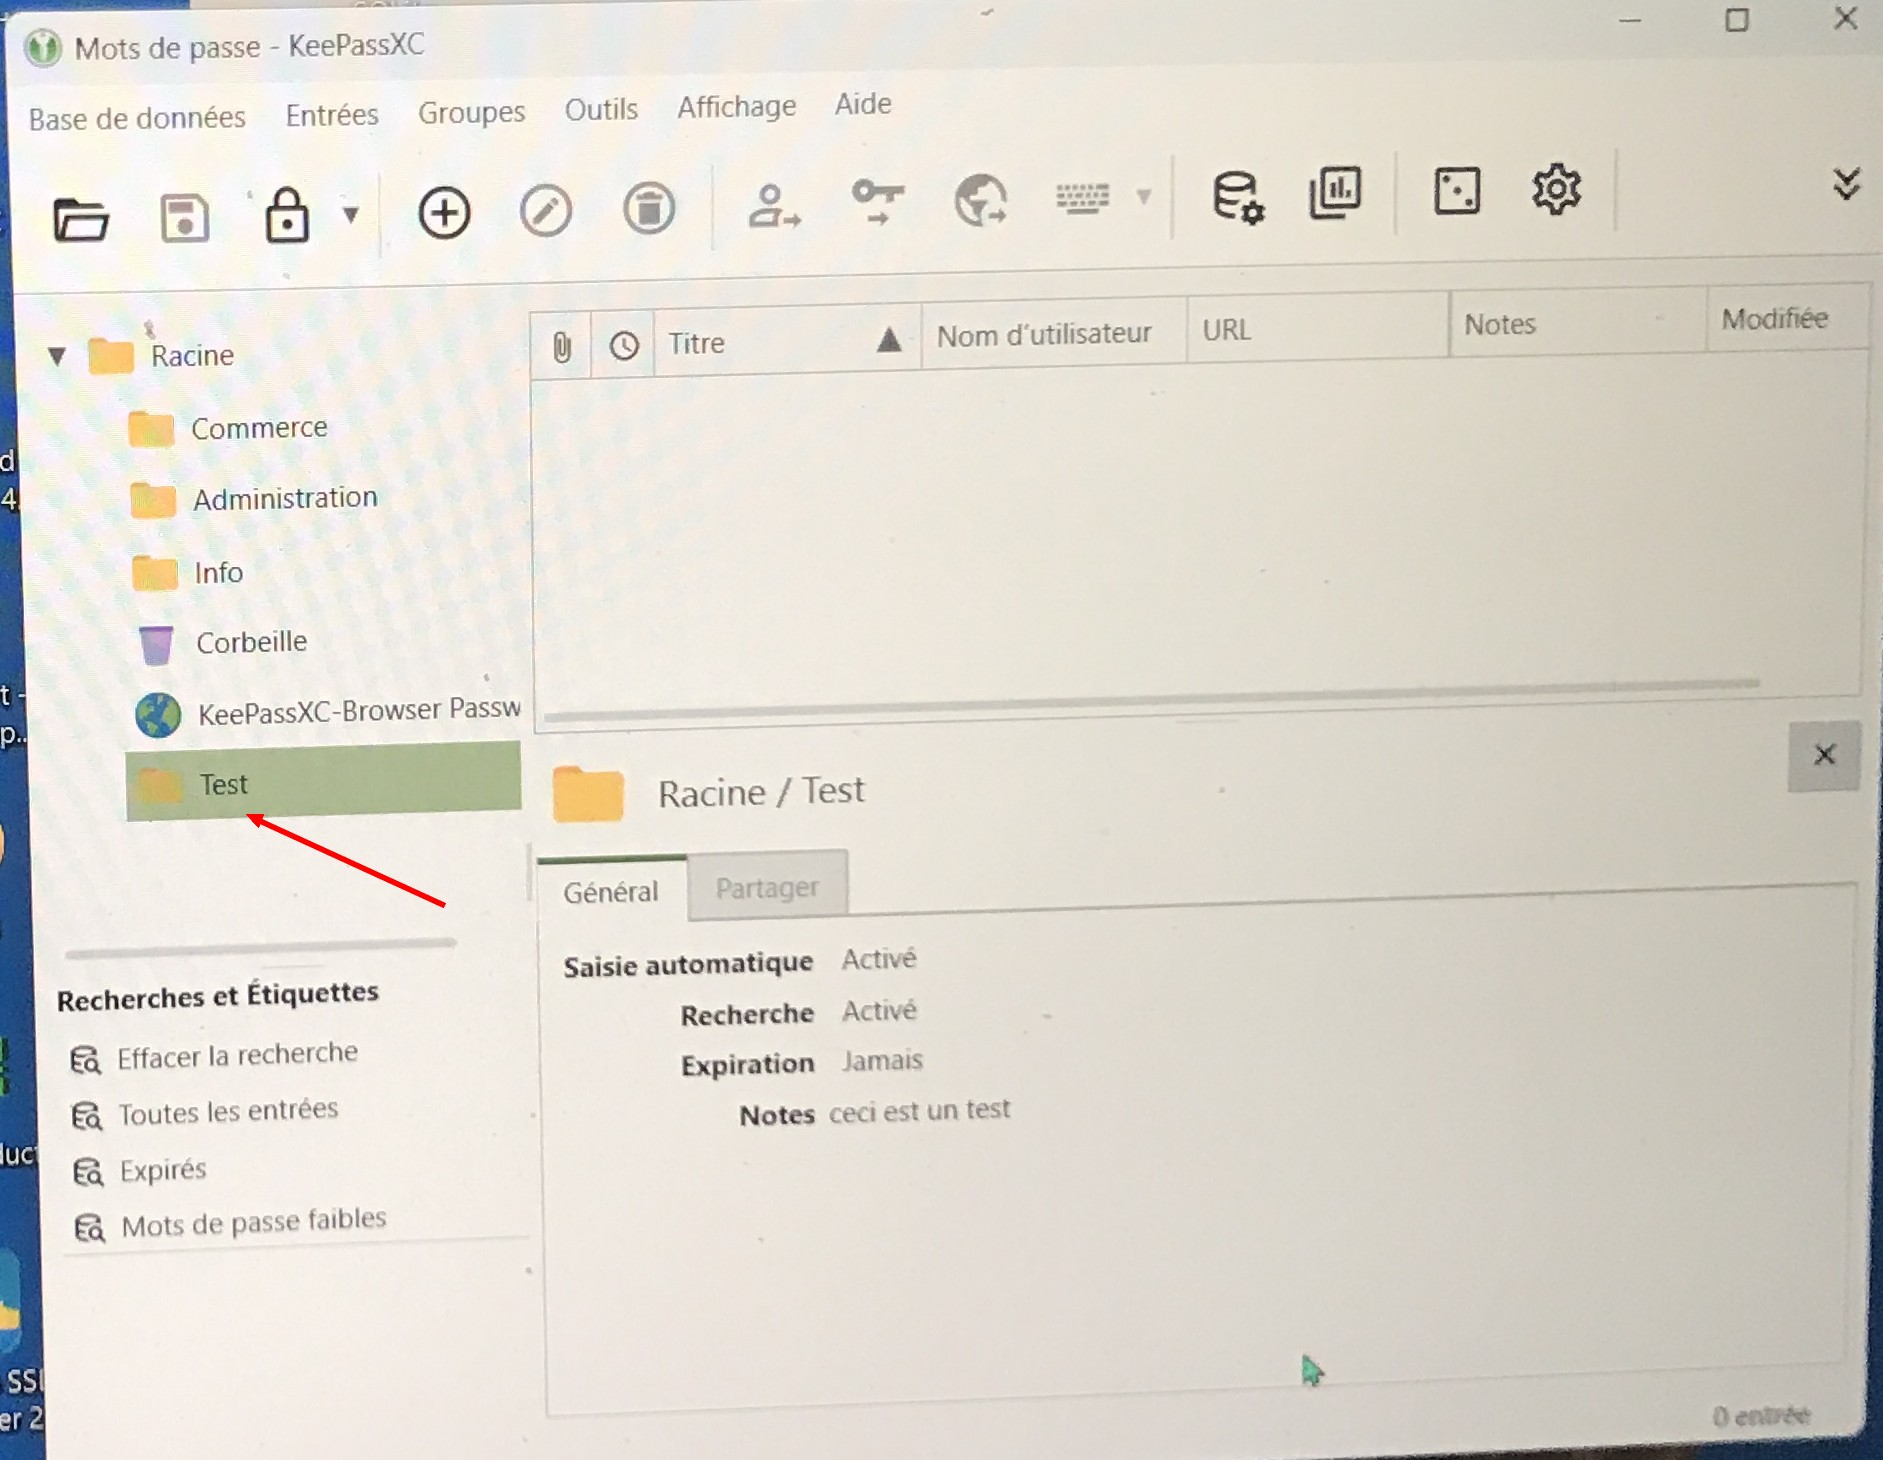
Task: Lock the database with the padlock icon
Action: point(286,215)
